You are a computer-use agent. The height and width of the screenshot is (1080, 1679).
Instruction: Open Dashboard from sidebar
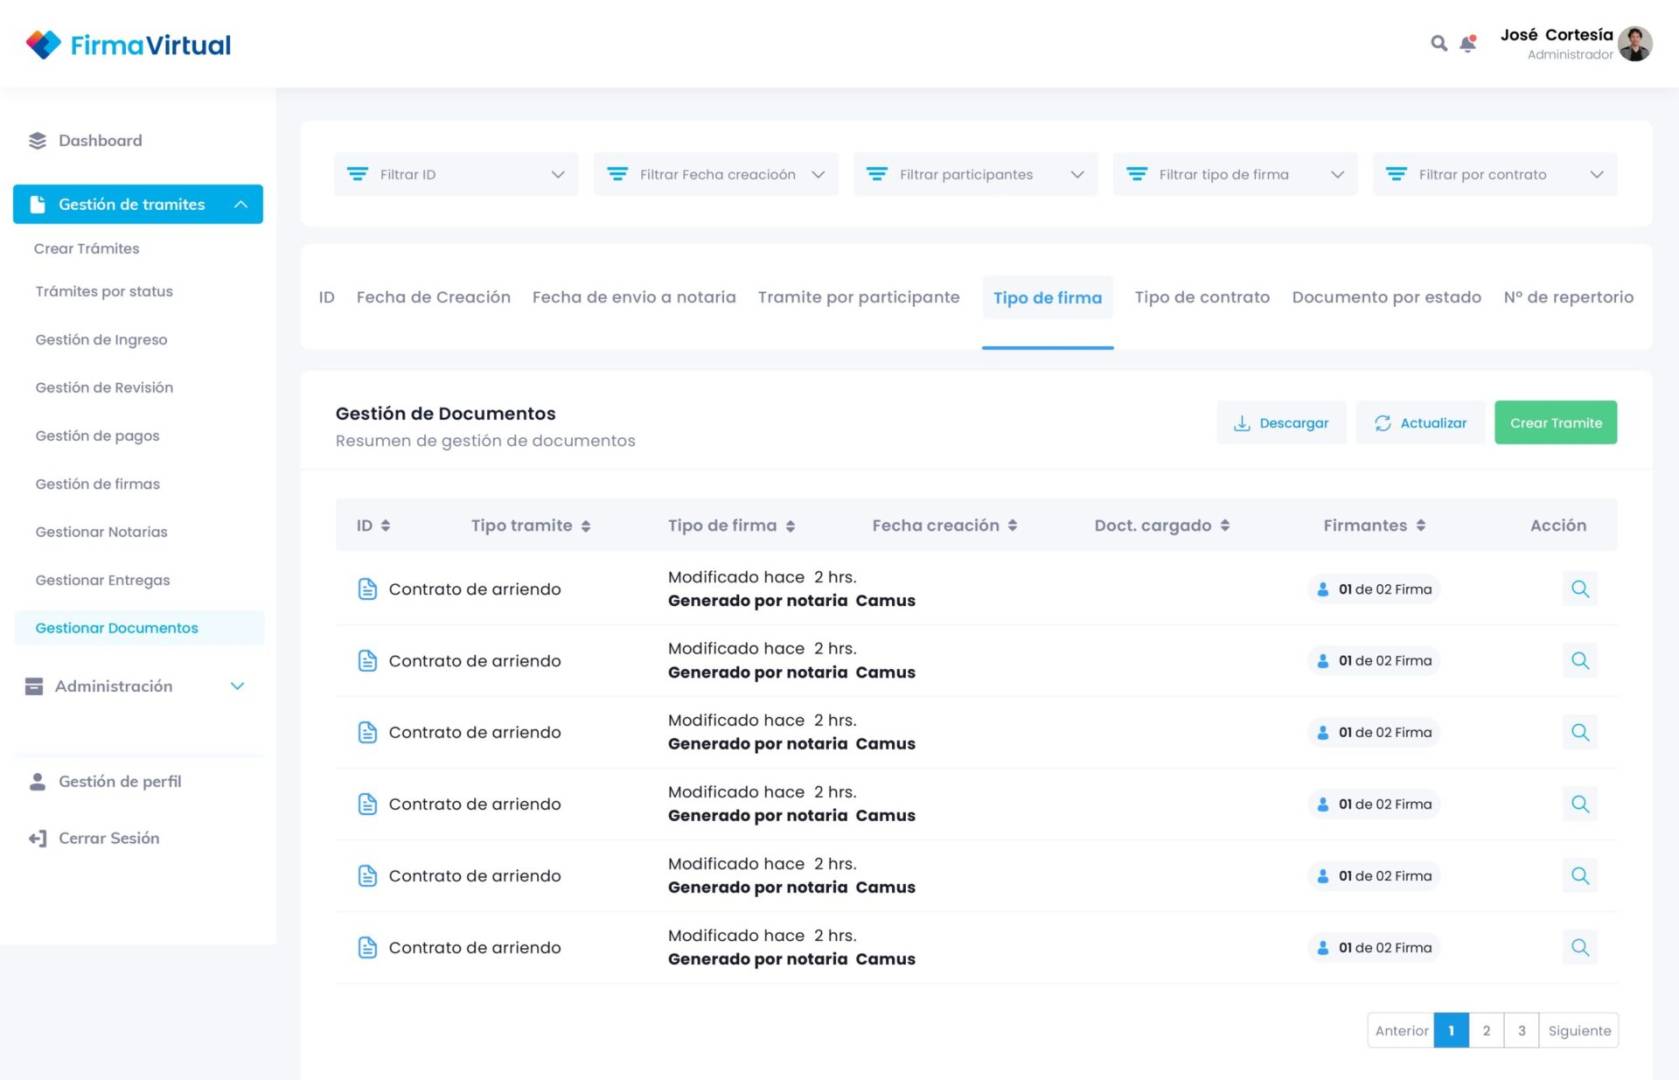pos(100,141)
